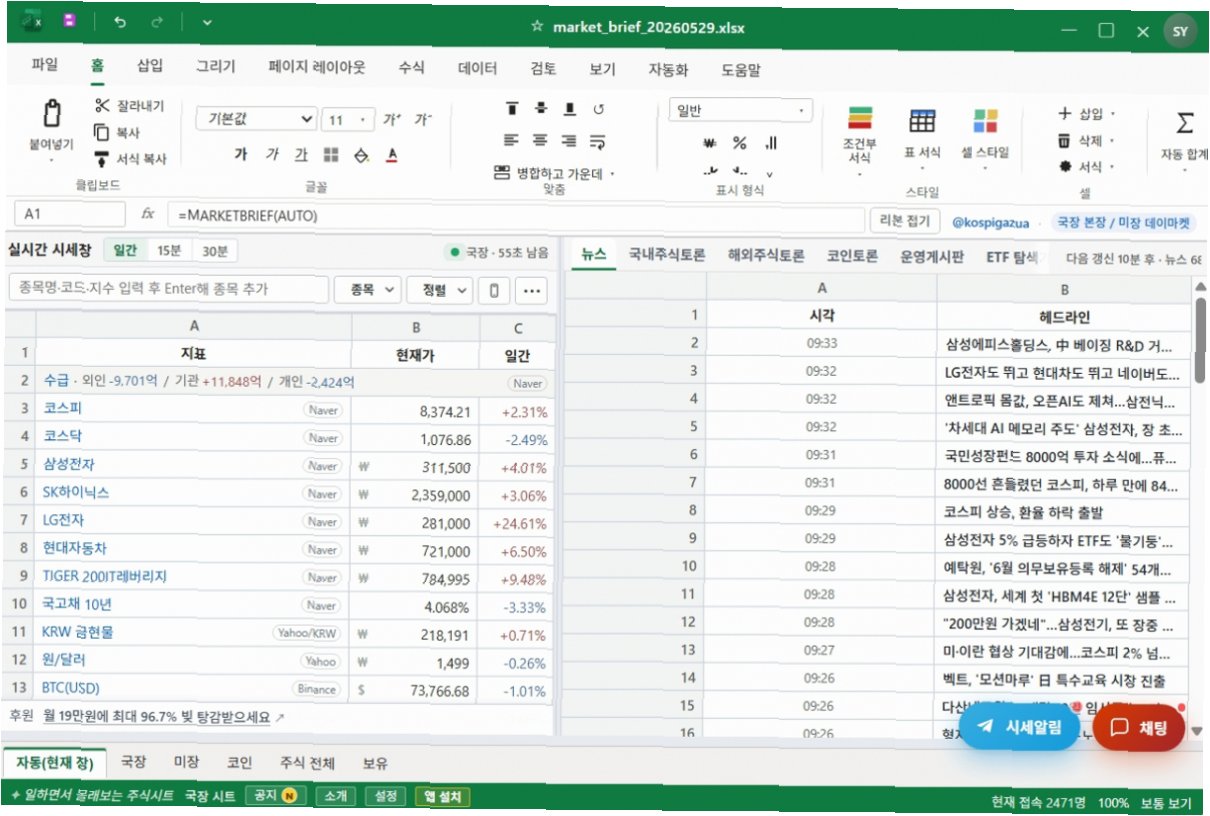This screenshot has width=1210, height=816.
Task: Click 서식 gear in cell group
Action: (x=1087, y=167)
